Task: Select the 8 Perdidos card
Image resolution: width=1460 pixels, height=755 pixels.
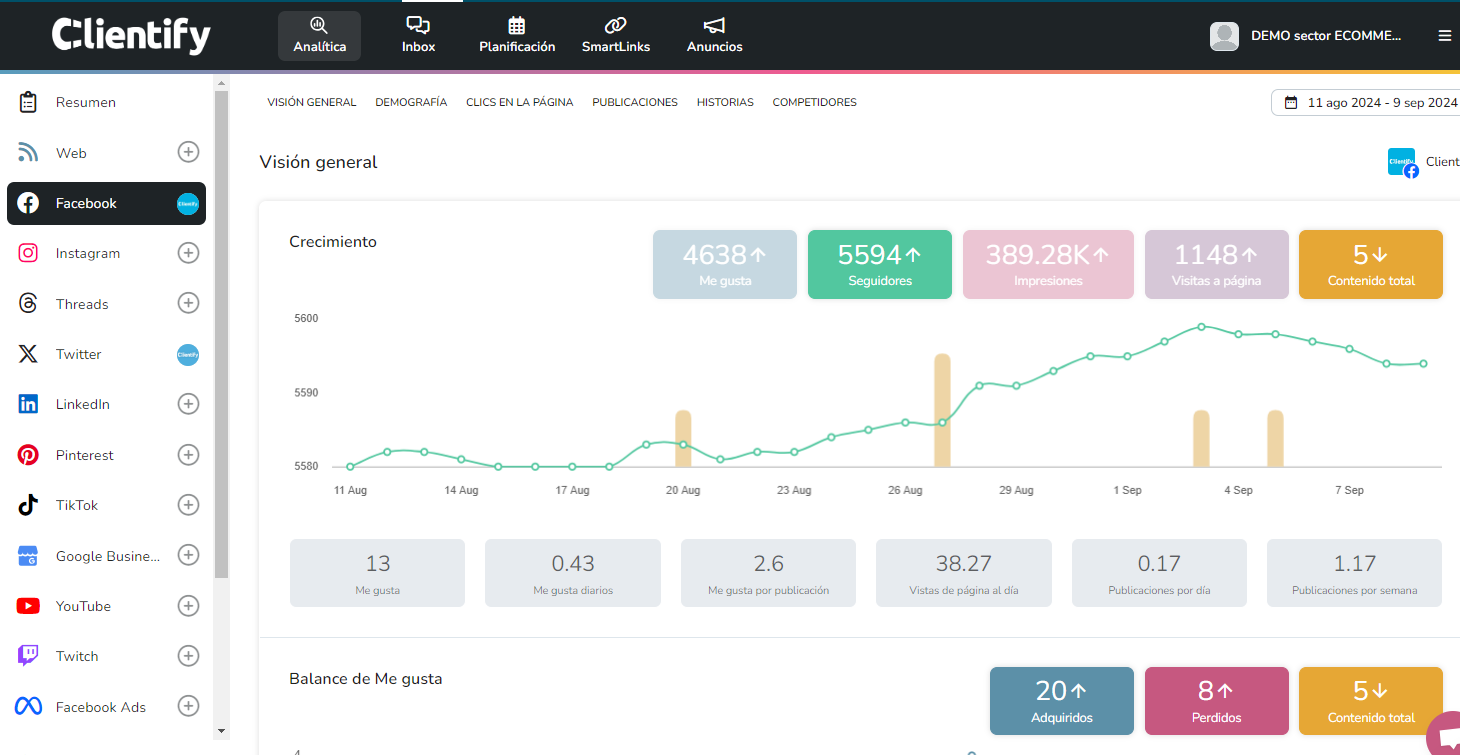Action: point(1217,701)
